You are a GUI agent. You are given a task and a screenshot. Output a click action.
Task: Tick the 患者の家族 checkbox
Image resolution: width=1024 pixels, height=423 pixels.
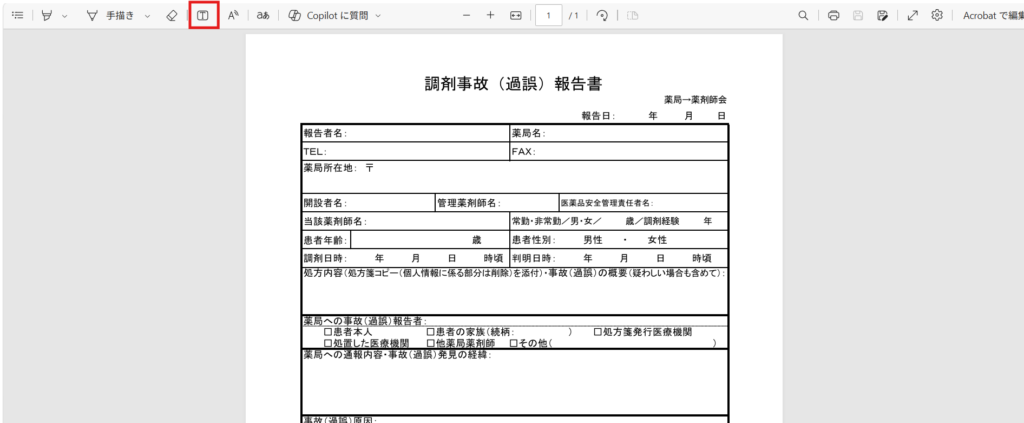(430, 332)
